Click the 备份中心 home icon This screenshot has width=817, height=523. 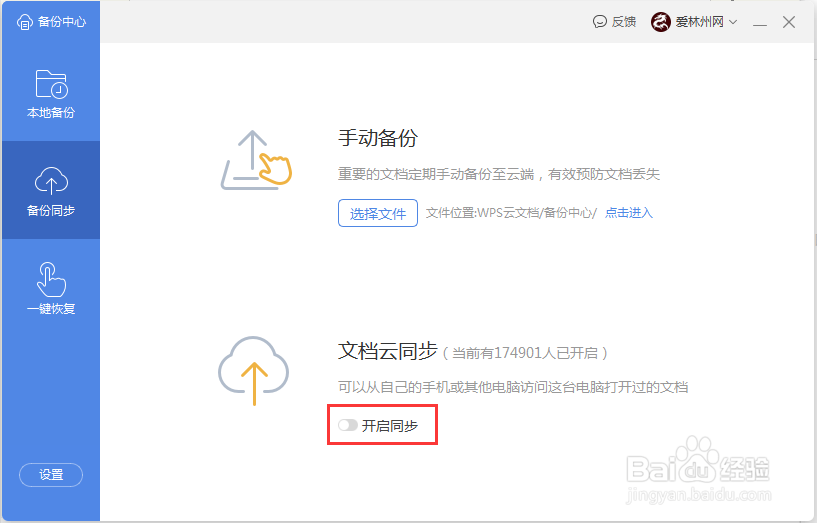click(24, 22)
